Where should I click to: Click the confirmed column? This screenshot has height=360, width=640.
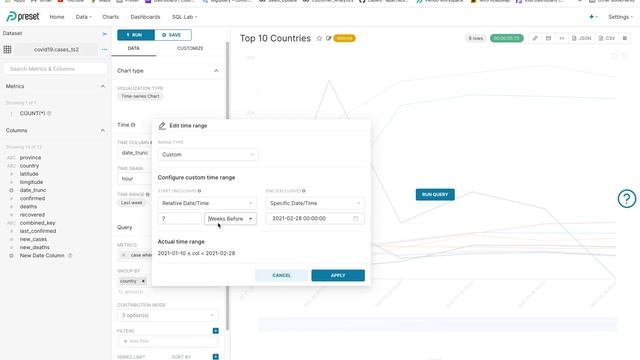point(32,198)
